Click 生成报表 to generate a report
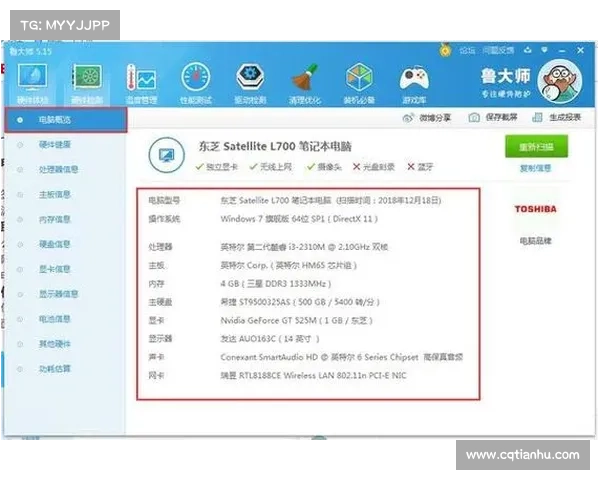600x480 pixels. click(x=559, y=118)
